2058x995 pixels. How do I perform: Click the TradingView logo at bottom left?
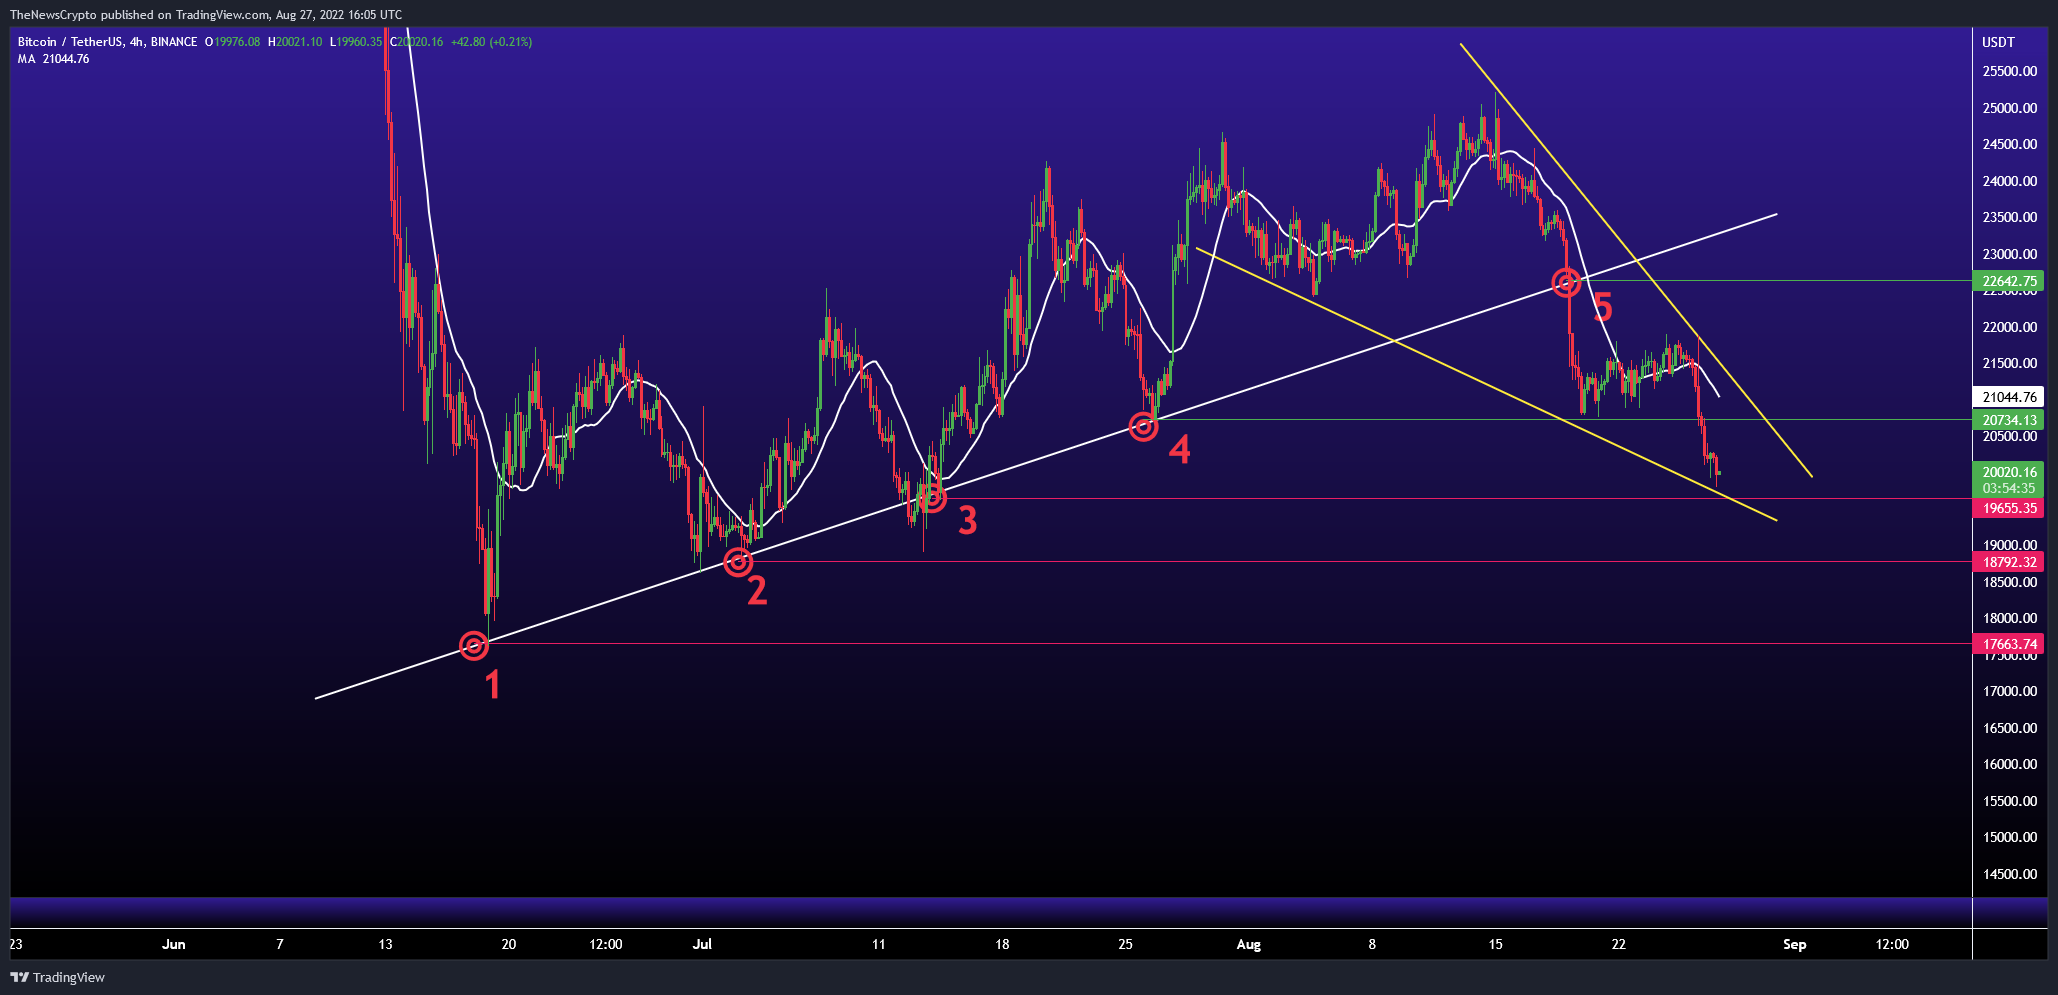pos(57,977)
